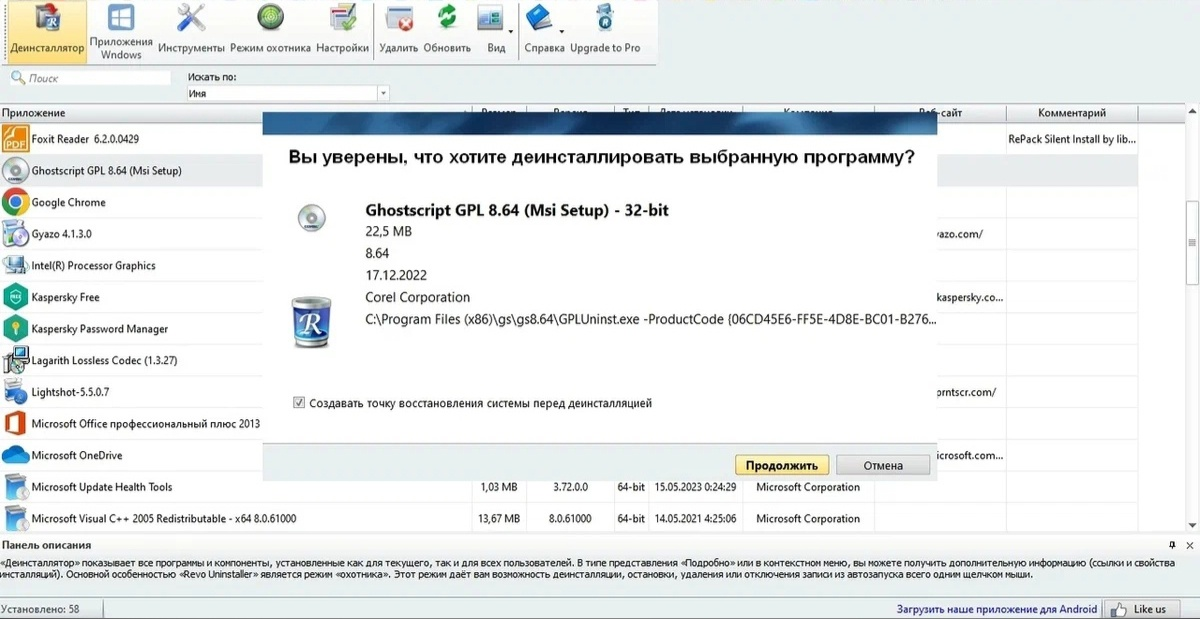This screenshot has height=619, width=1200.
Task: Click Corel Corporation publisher text
Action: coord(418,297)
